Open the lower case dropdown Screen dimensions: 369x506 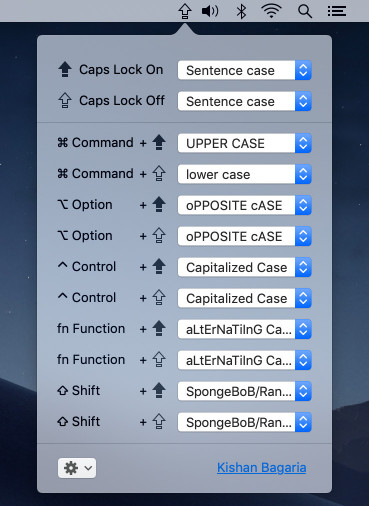pyautogui.click(x=244, y=174)
